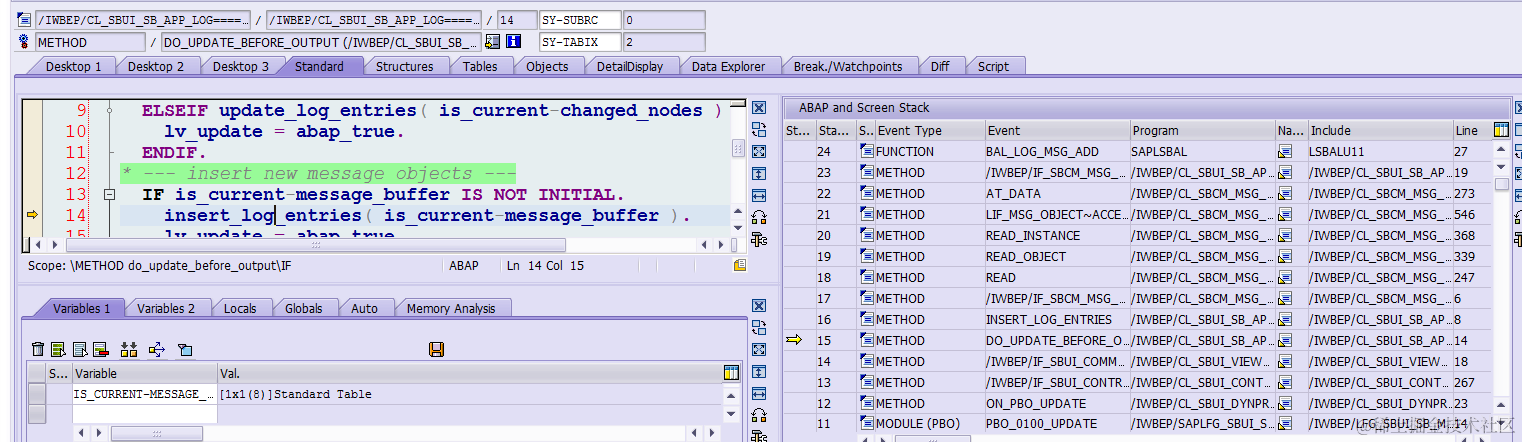Click navigate icon in BAL_LOG_MSG_ADD row
Viewport: 1522px width, 442px height.
[1285, 151]
